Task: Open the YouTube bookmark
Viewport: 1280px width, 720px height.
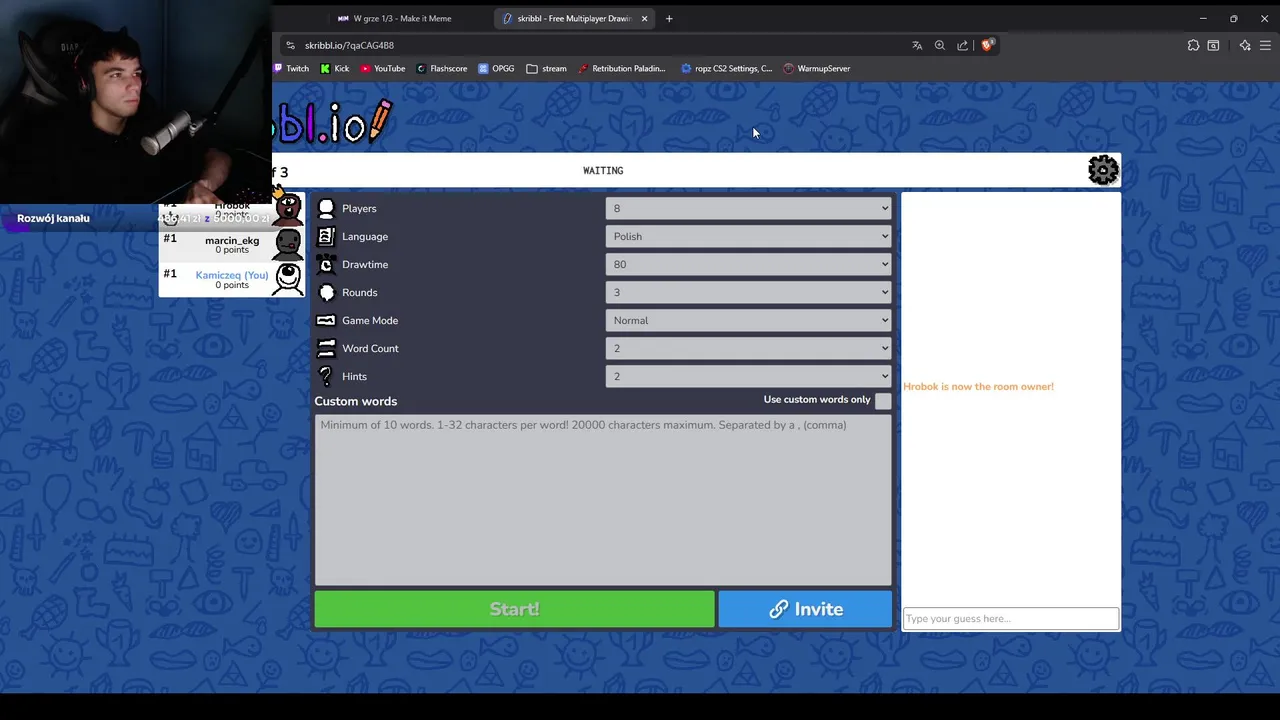Action: click(x=382, y=68)
